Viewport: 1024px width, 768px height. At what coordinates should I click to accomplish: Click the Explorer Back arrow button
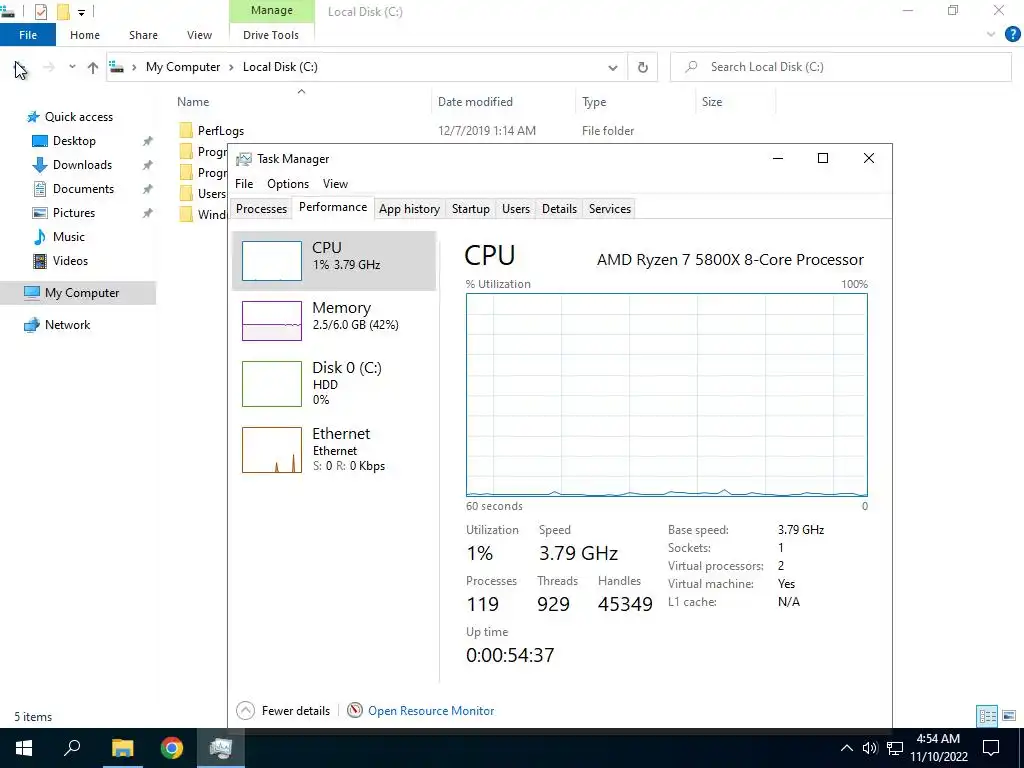[20, 67]
